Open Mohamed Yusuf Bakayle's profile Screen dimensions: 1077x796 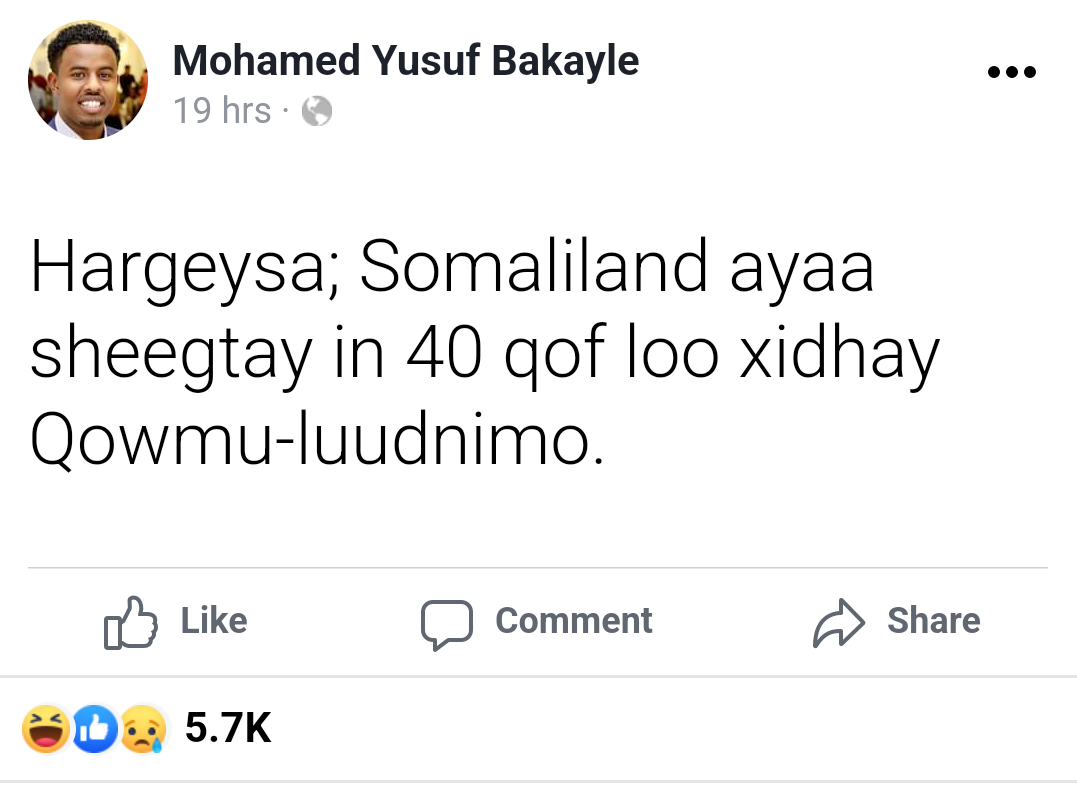406,60
